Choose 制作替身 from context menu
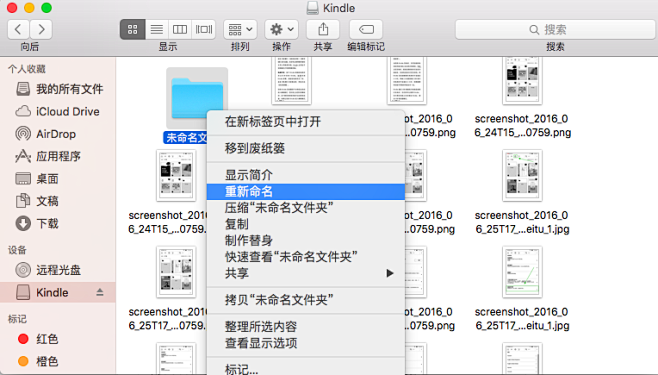 click(x=306, y=240)
